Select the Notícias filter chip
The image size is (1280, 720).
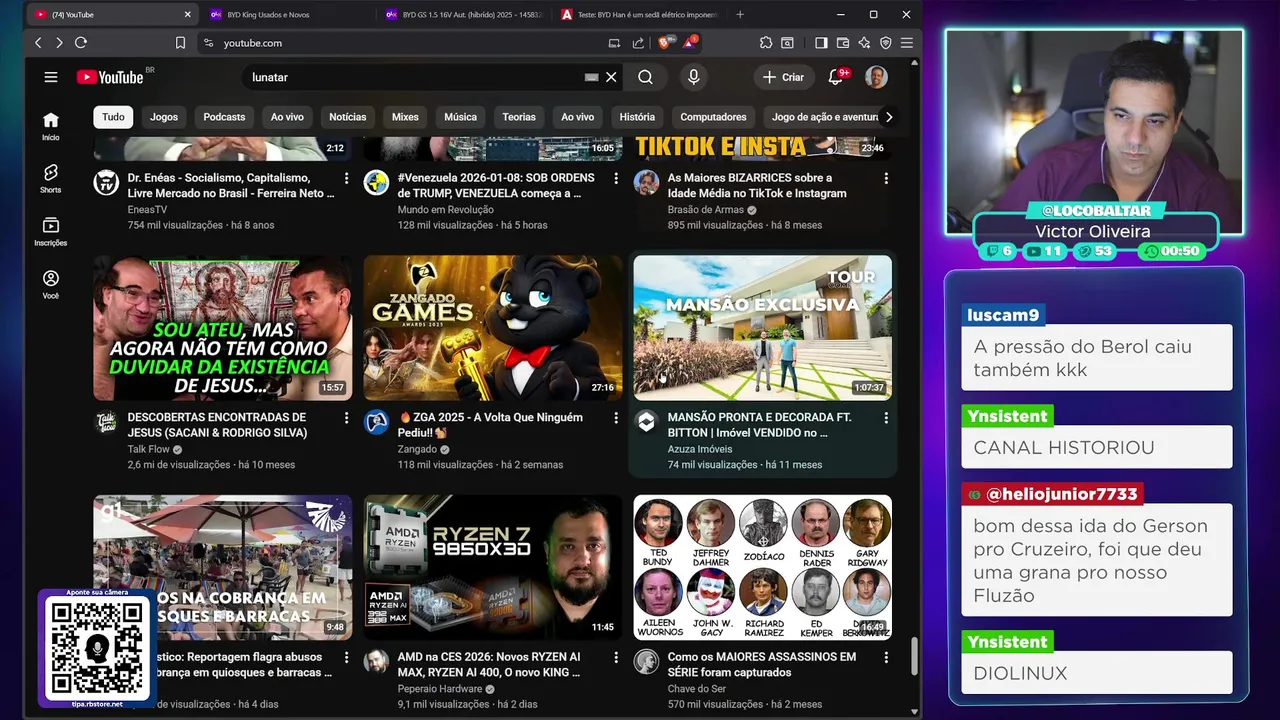[x=348, y=117]
